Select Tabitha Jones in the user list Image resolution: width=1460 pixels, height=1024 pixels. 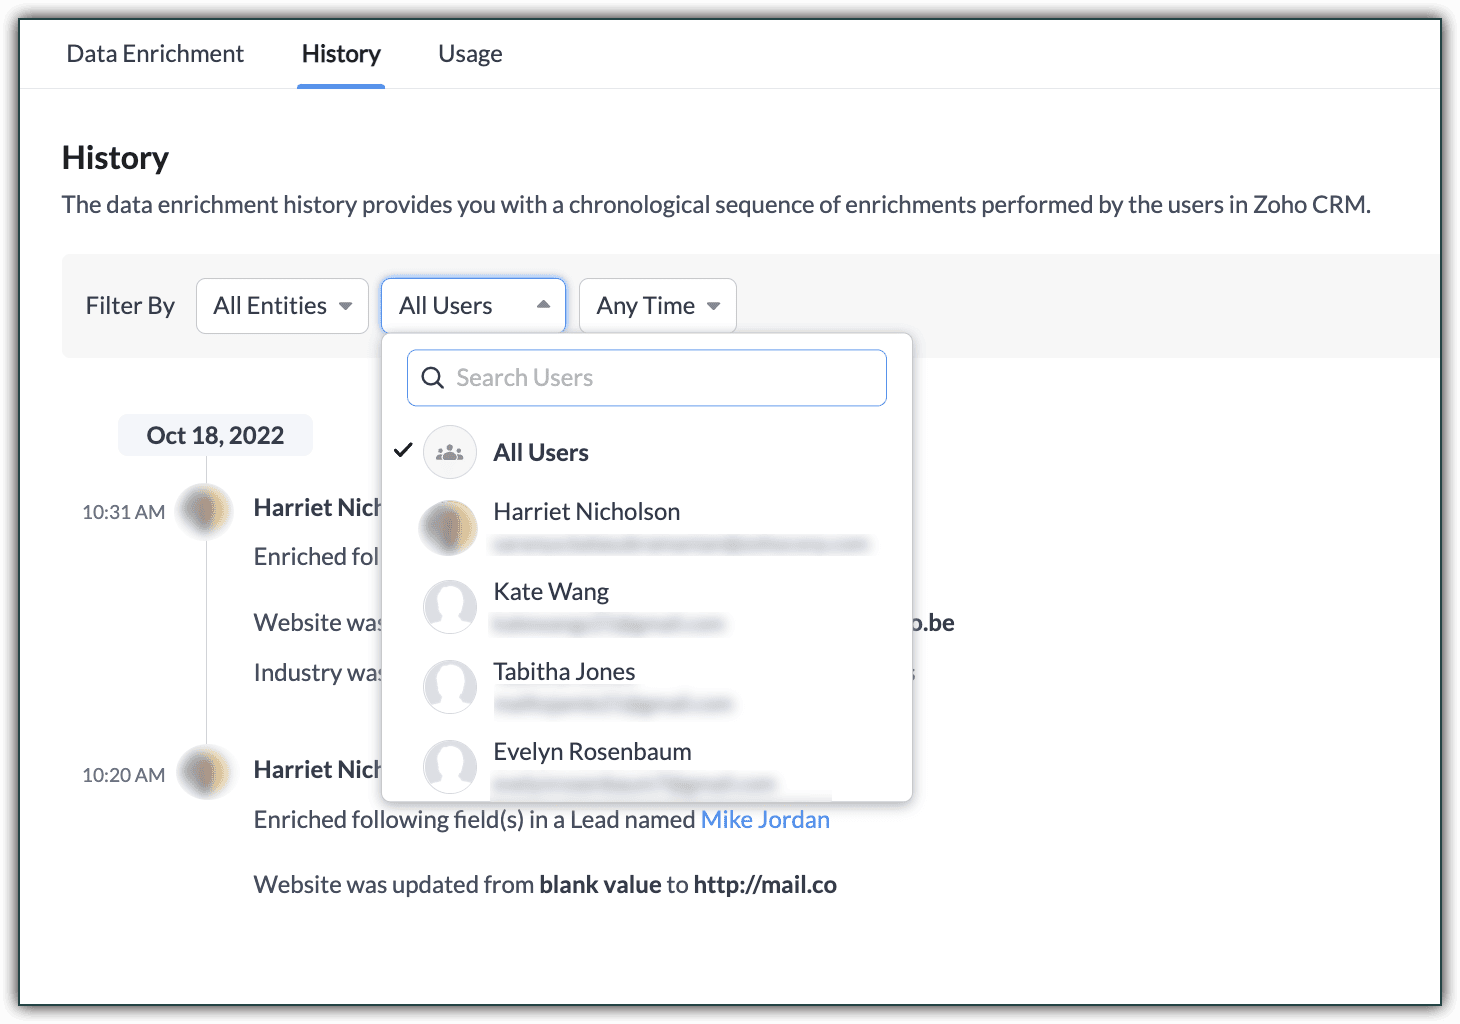(x=564, y=672)
